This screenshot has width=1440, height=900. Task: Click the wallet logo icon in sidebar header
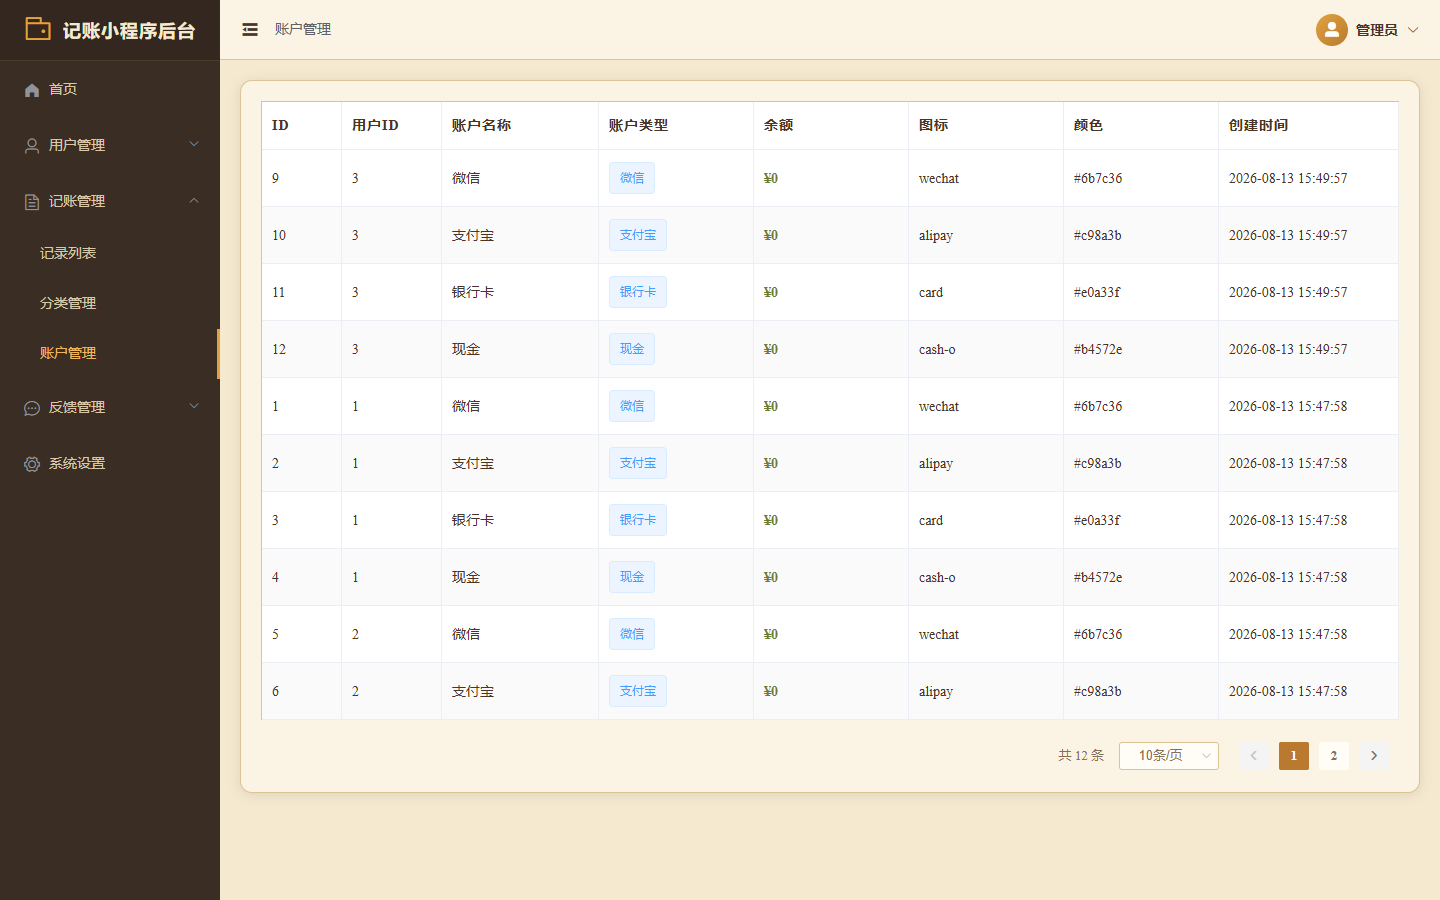tap(38, 29)
